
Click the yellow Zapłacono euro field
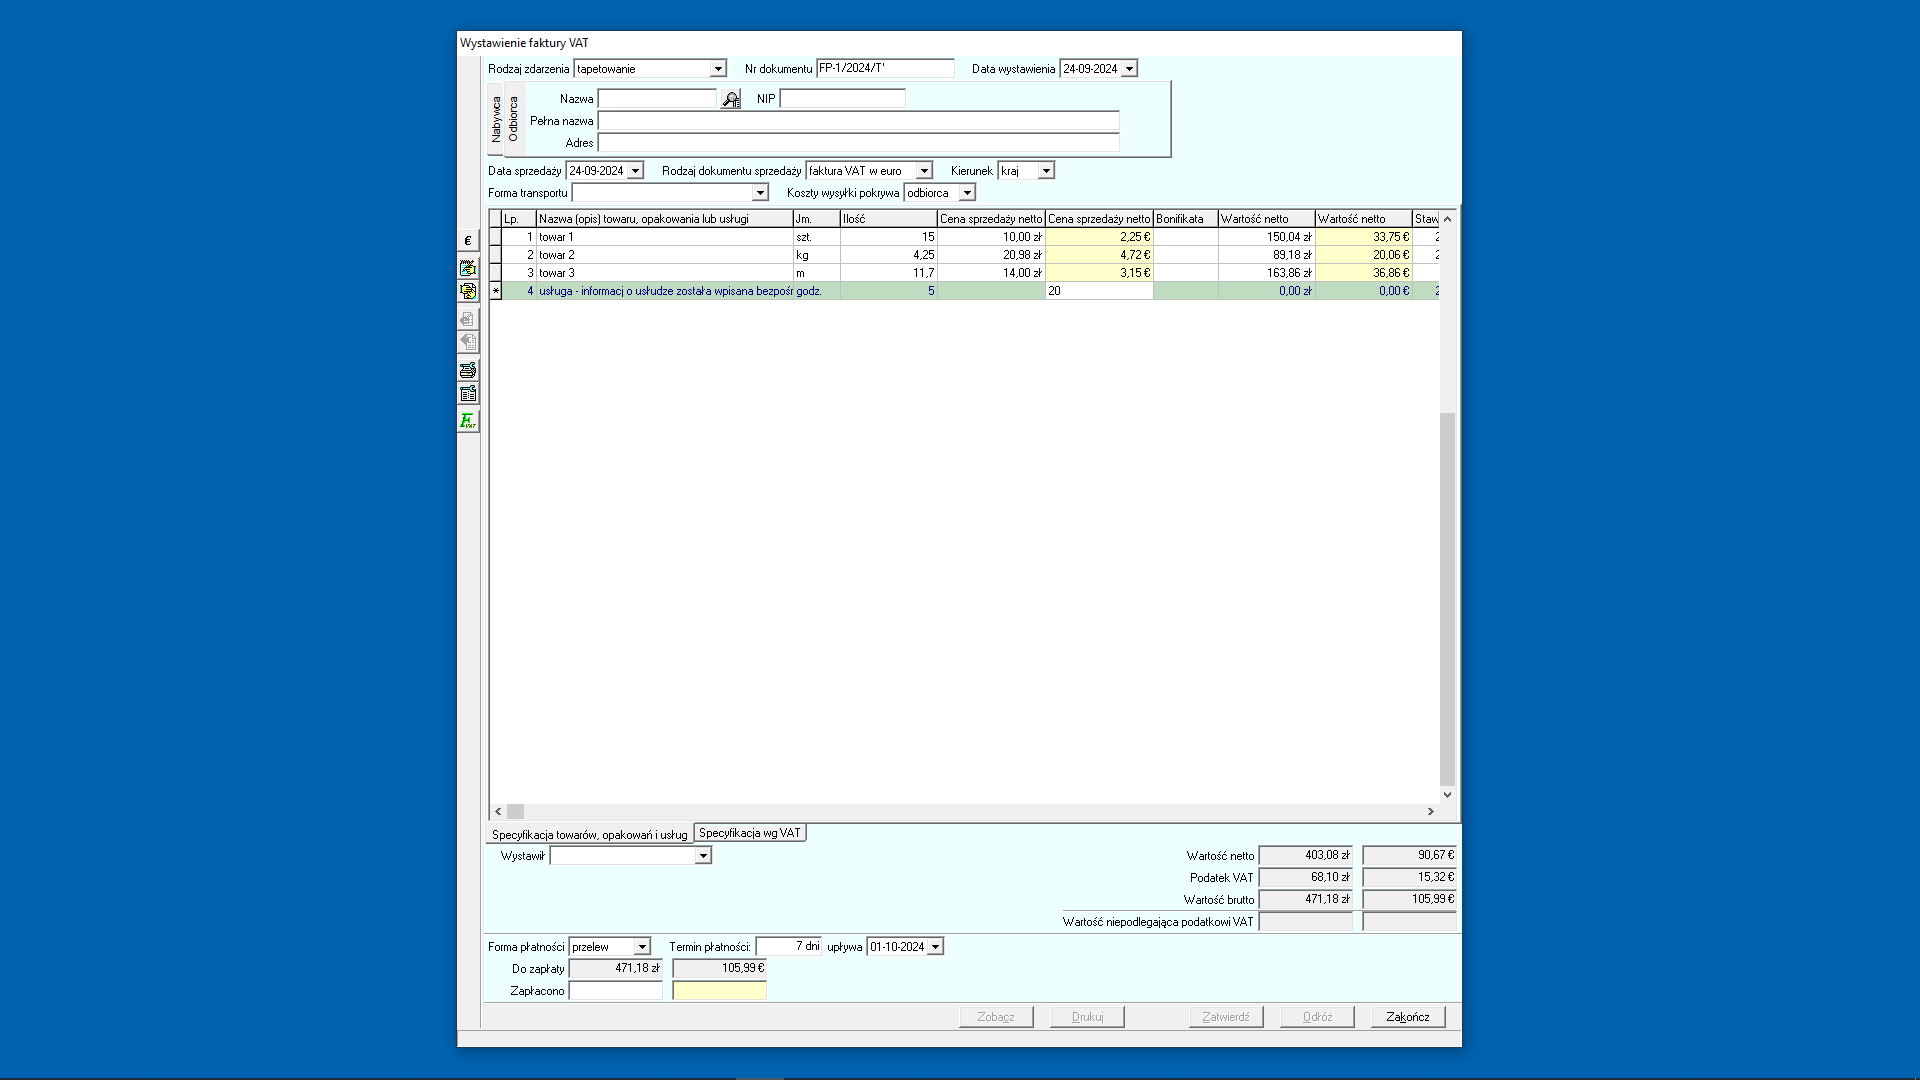(719, 990)
